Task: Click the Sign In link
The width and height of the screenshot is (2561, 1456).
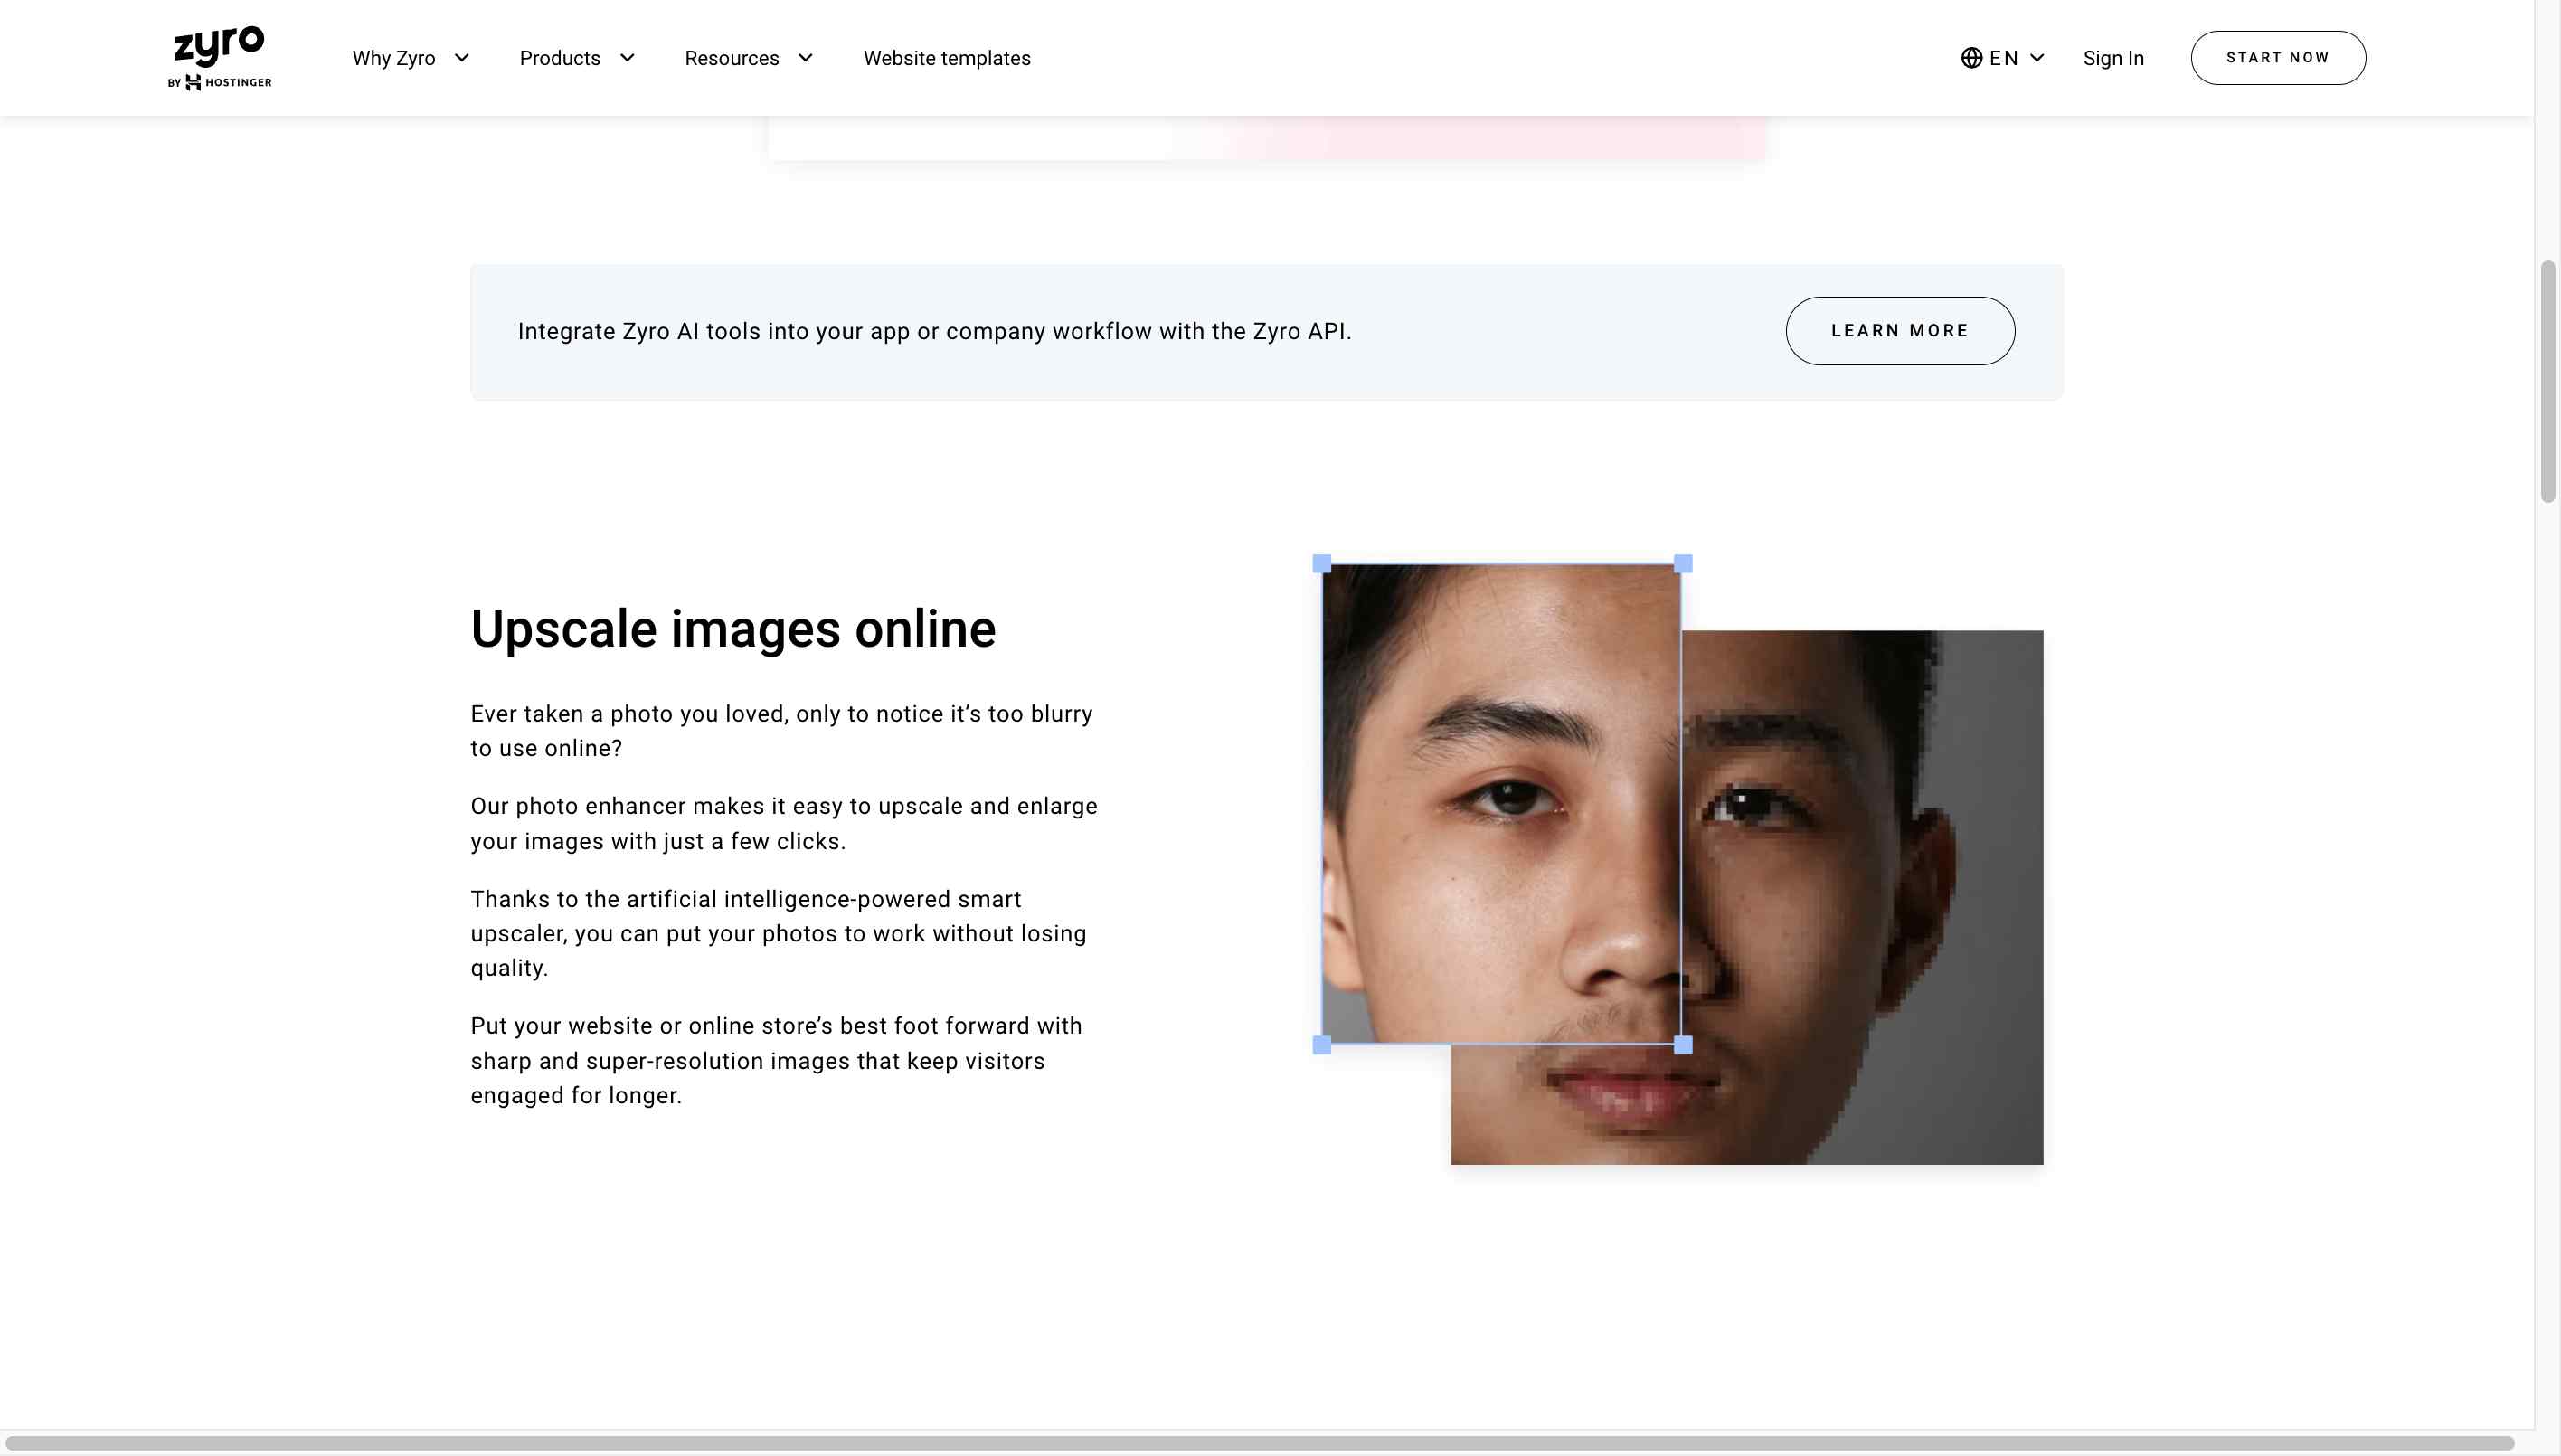Action: pyautogui.click(x=2113, y=58)
